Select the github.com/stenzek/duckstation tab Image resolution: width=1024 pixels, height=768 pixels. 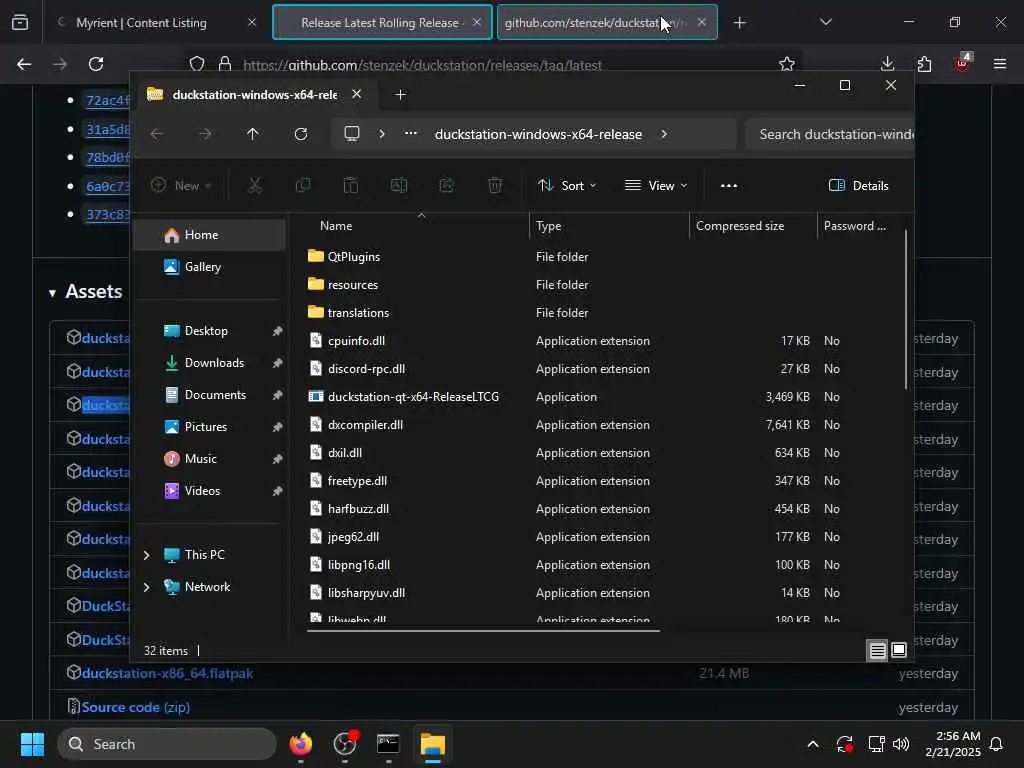click(593, 23)
